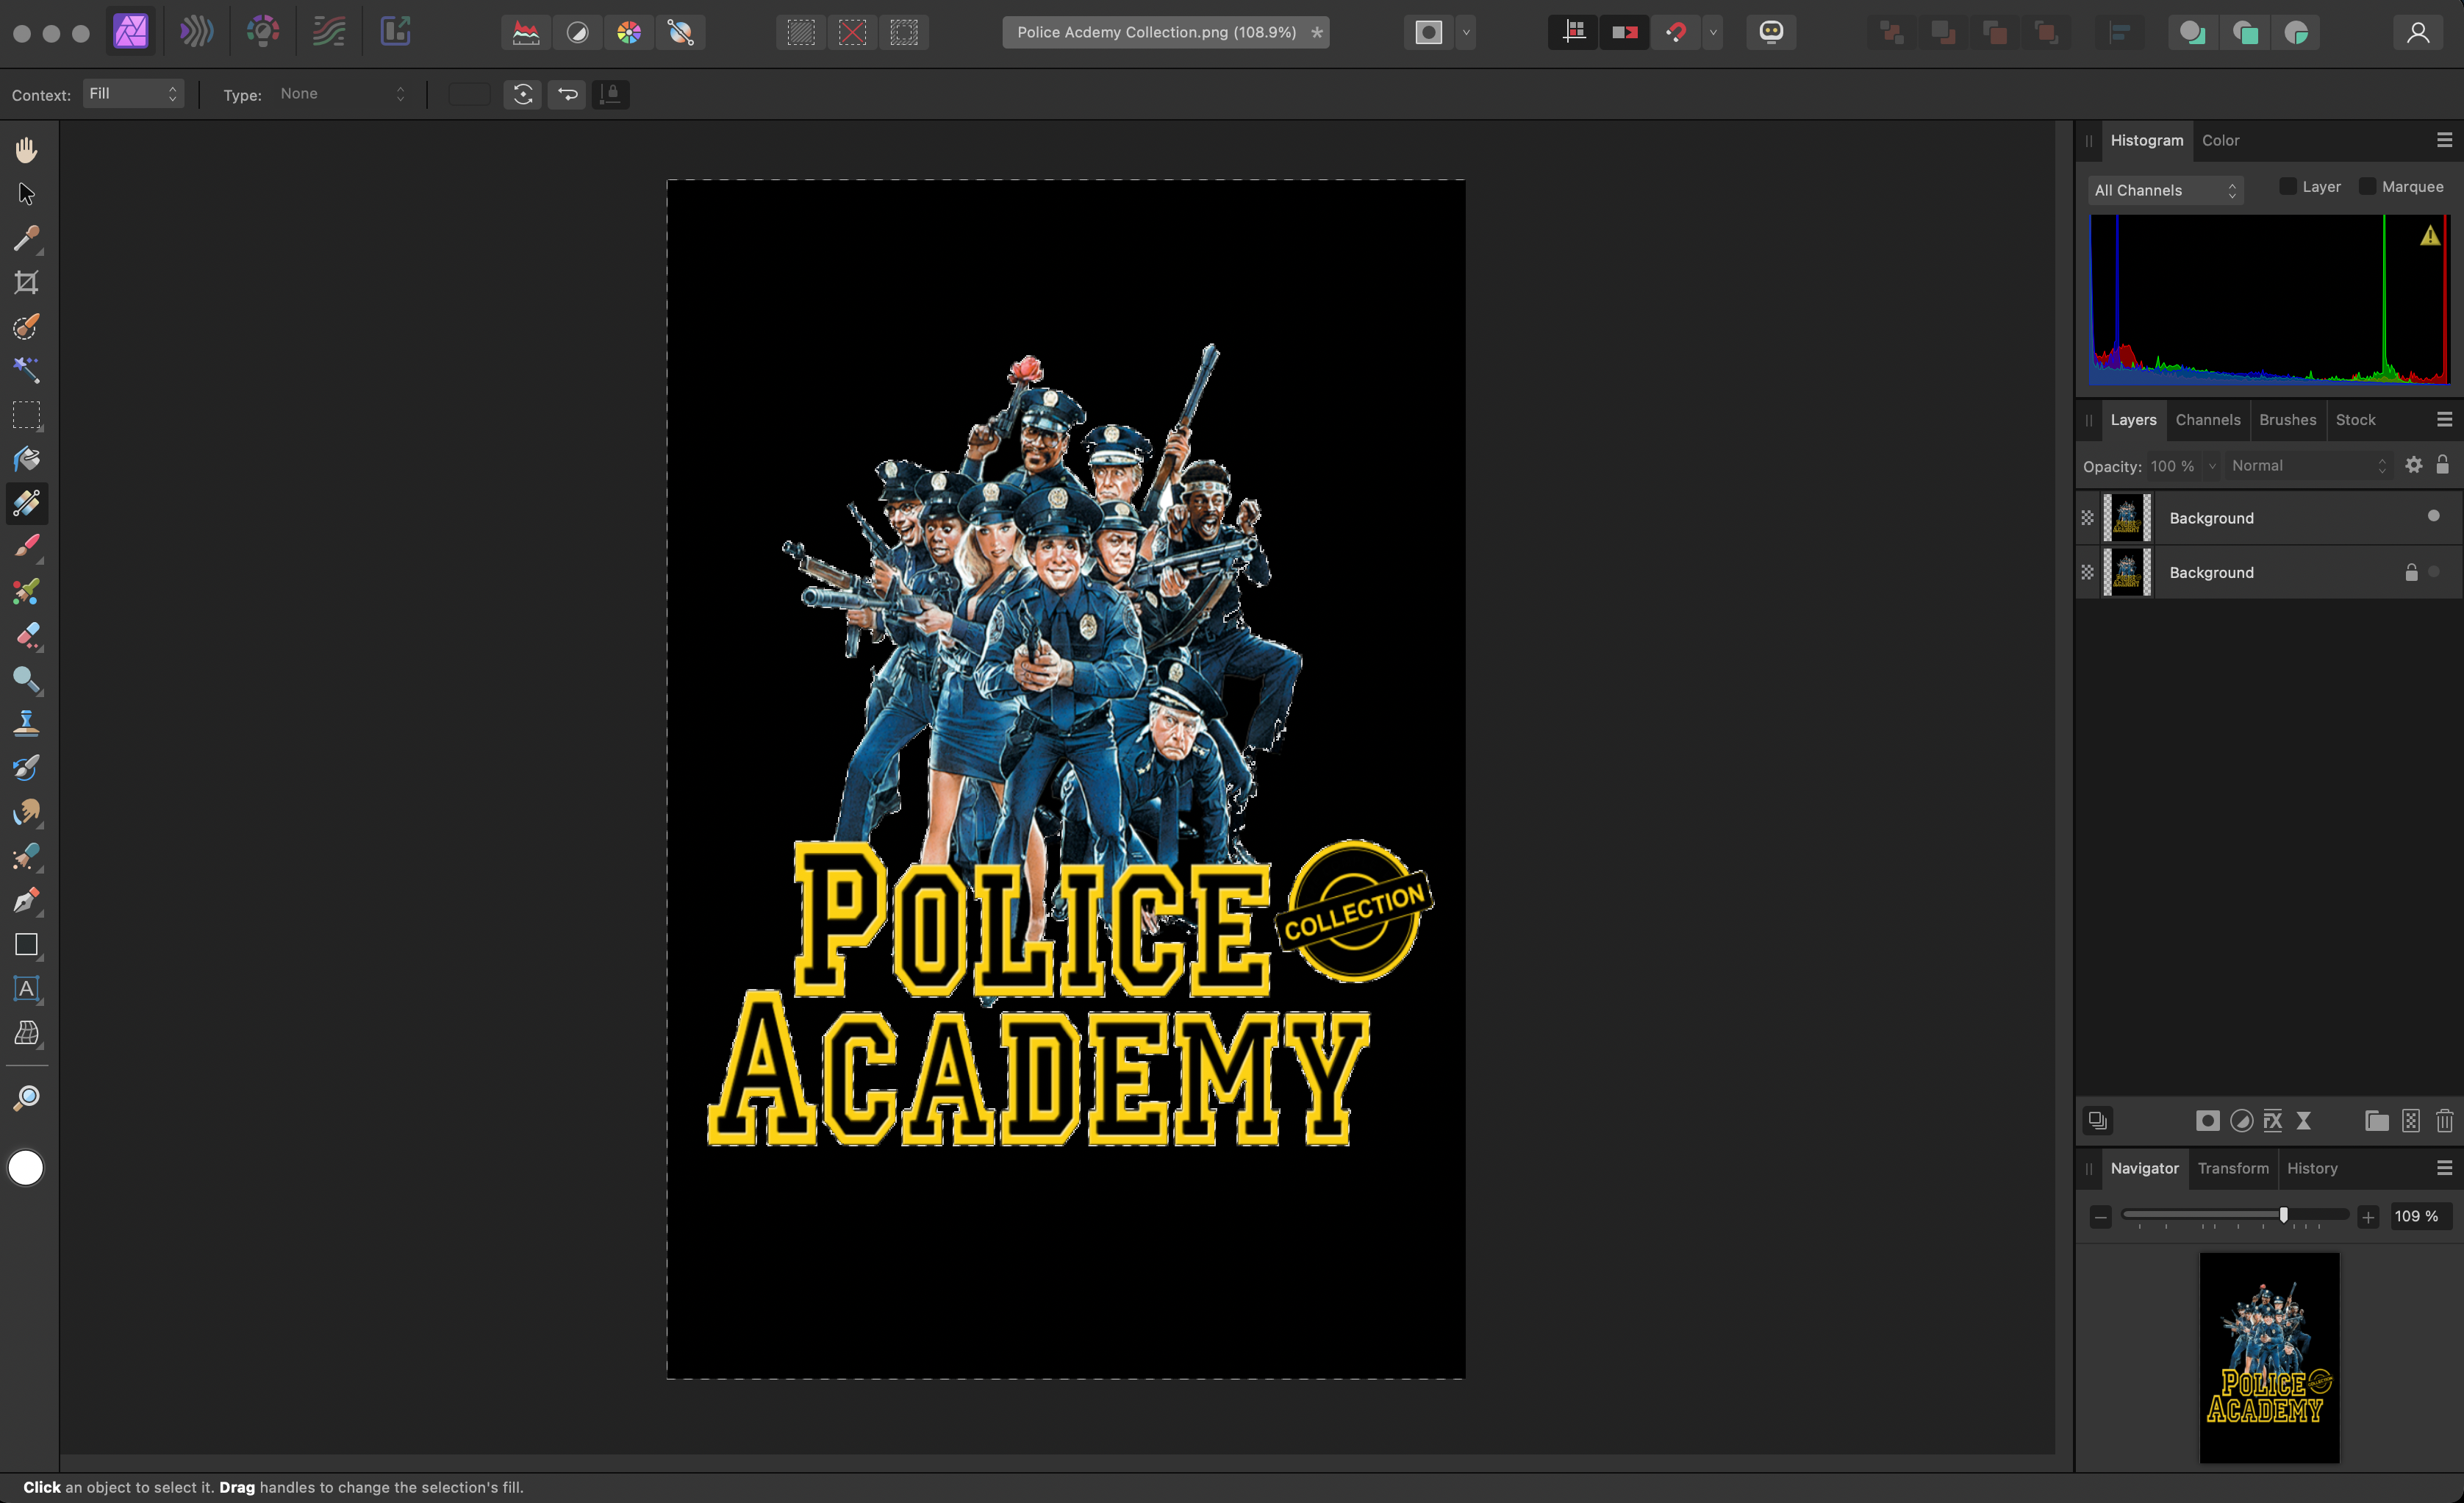
Task: Select the Gradient tool
Action: tap(26, 503)
